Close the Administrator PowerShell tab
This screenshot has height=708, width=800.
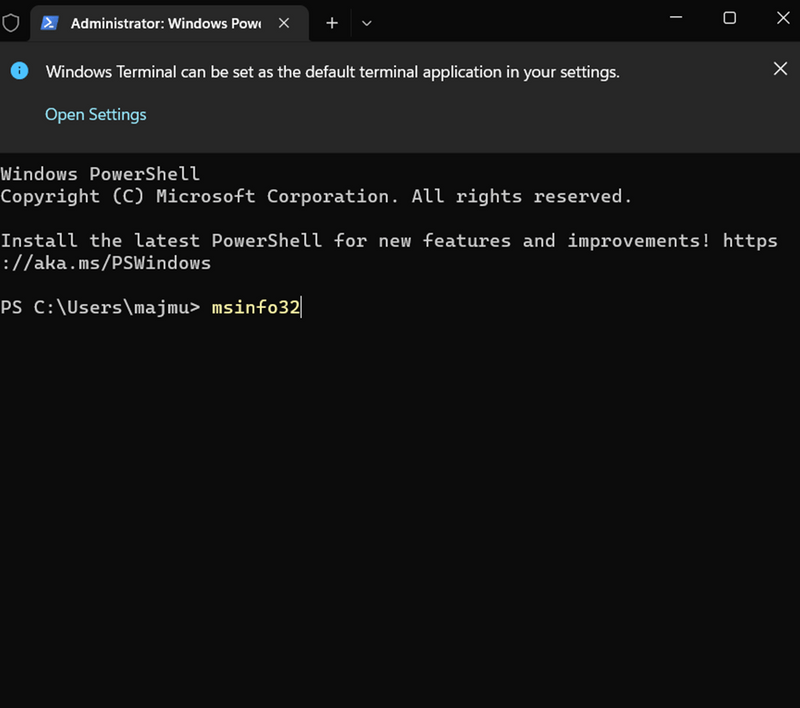283,23
